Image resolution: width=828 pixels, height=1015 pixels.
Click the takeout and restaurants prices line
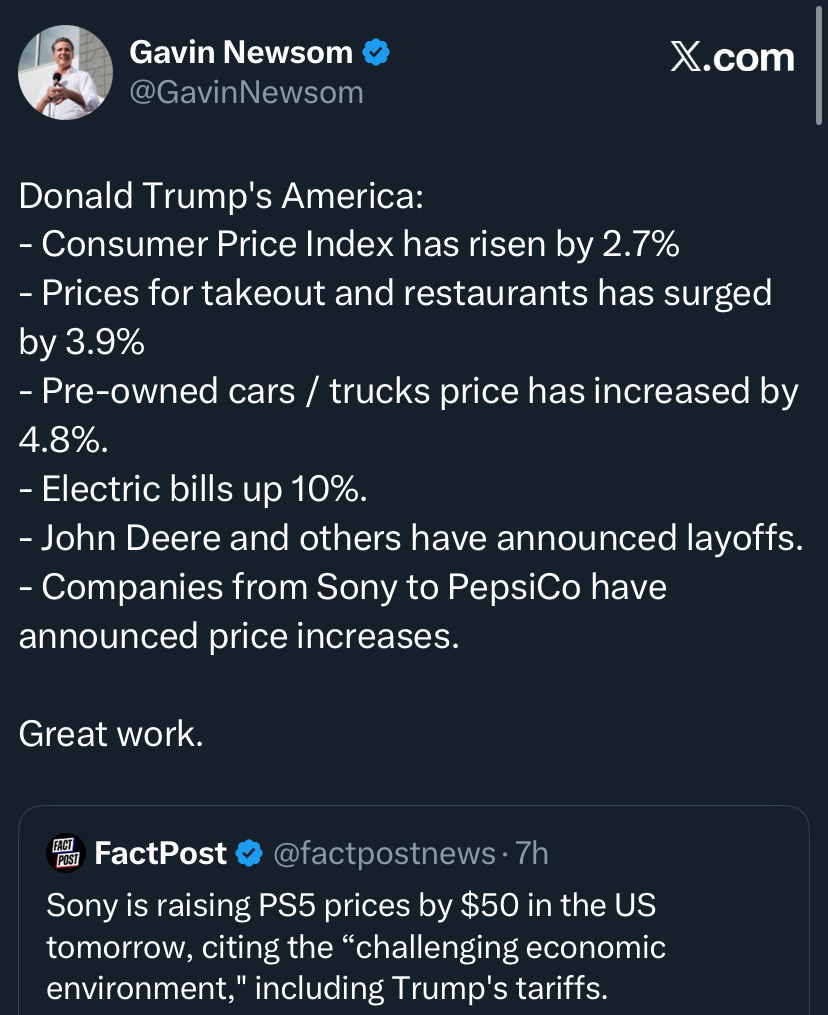[396, 294]
